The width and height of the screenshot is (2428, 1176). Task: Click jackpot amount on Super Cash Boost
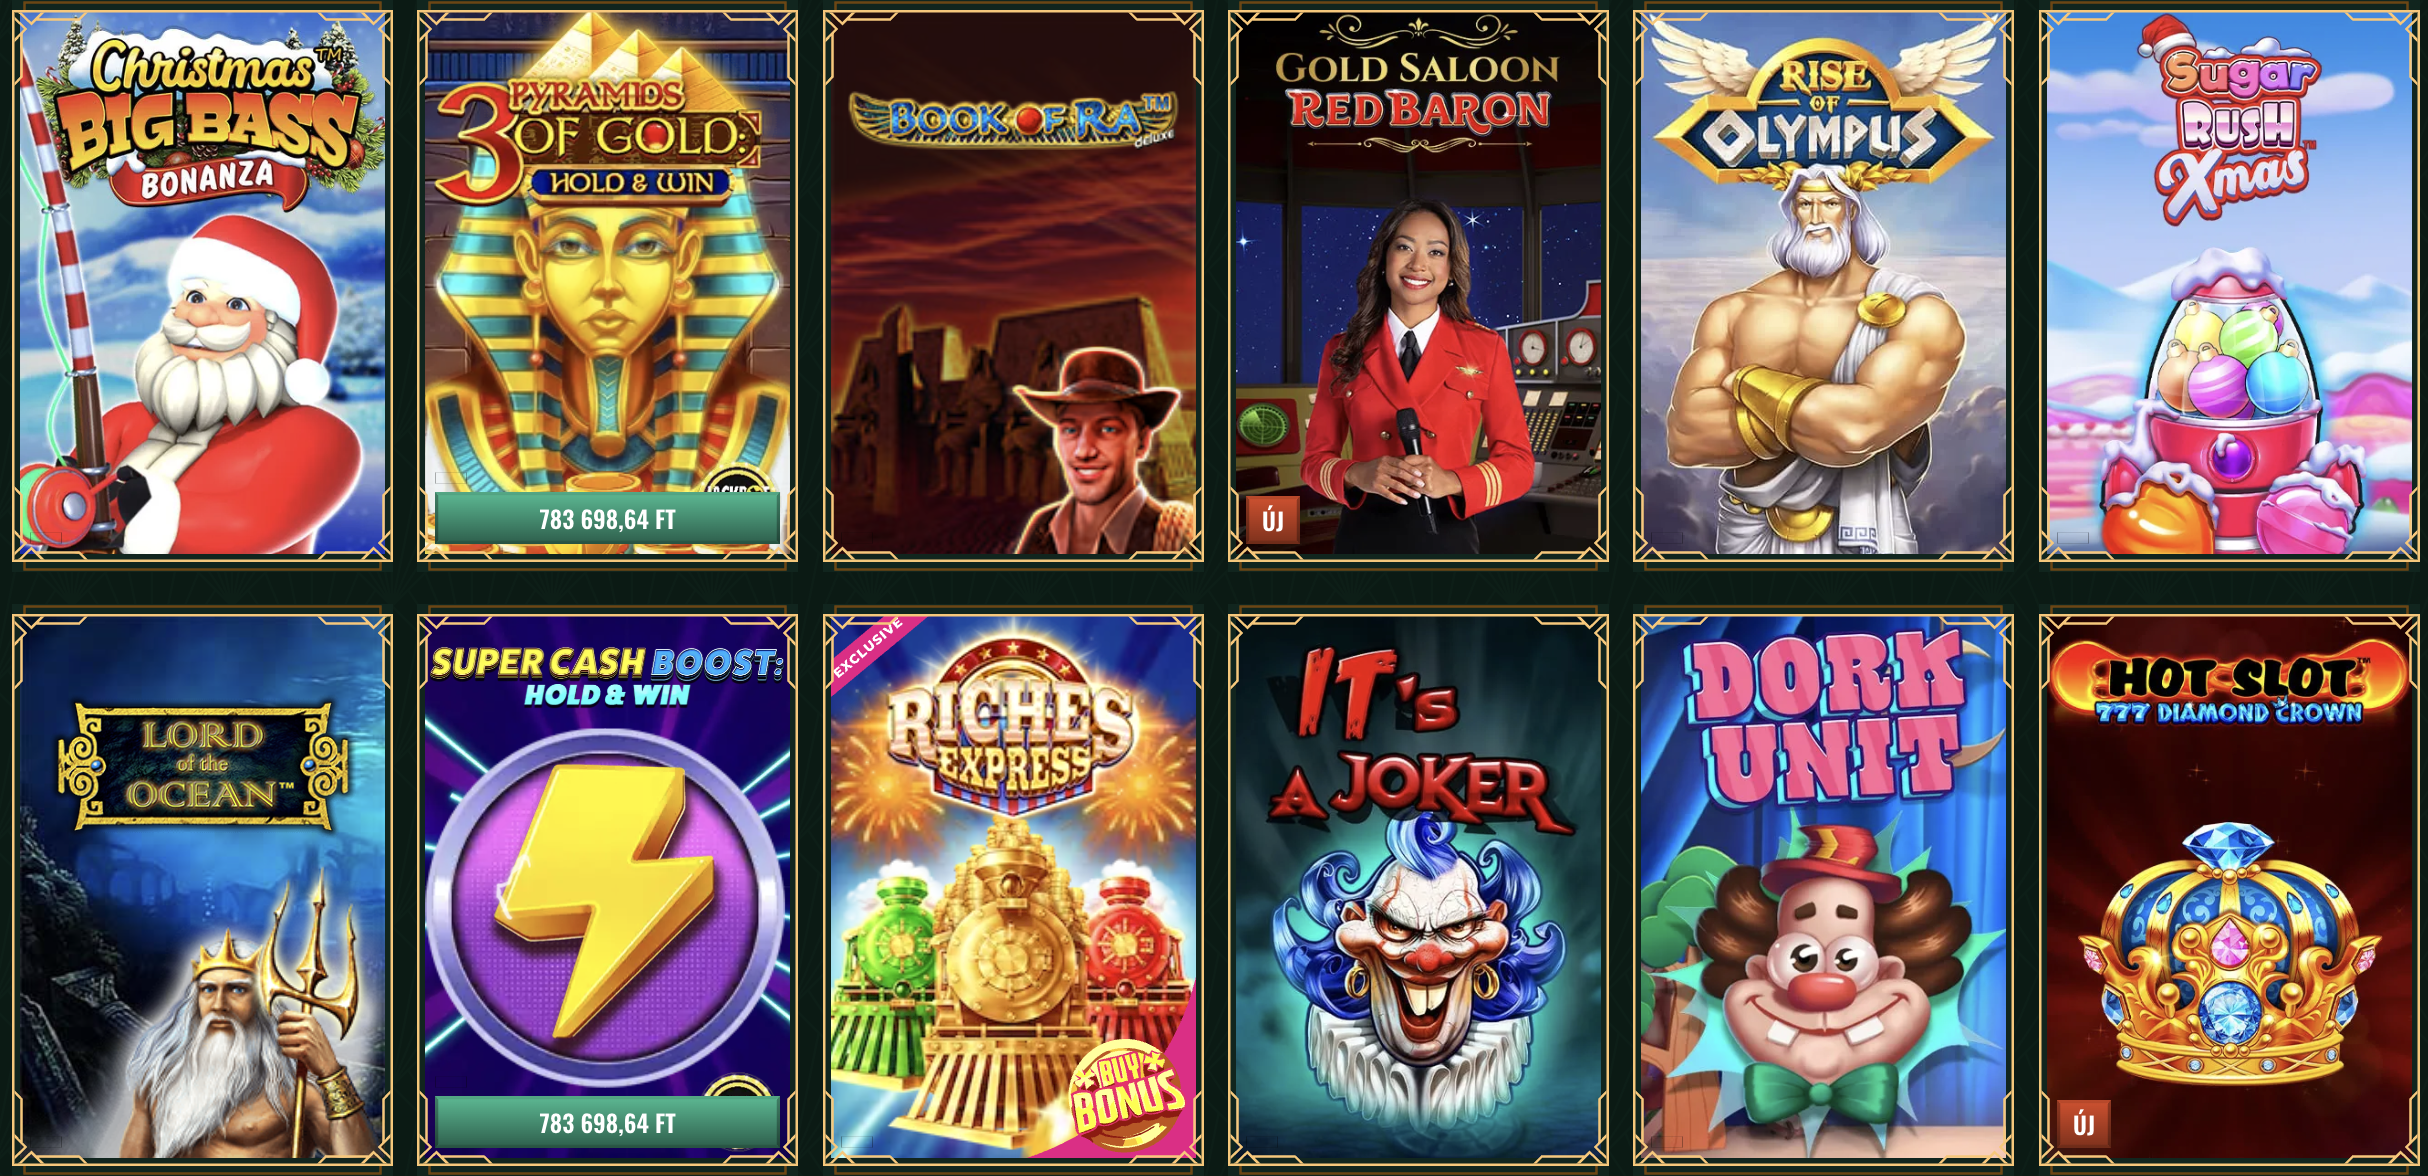coord(607,1123)
